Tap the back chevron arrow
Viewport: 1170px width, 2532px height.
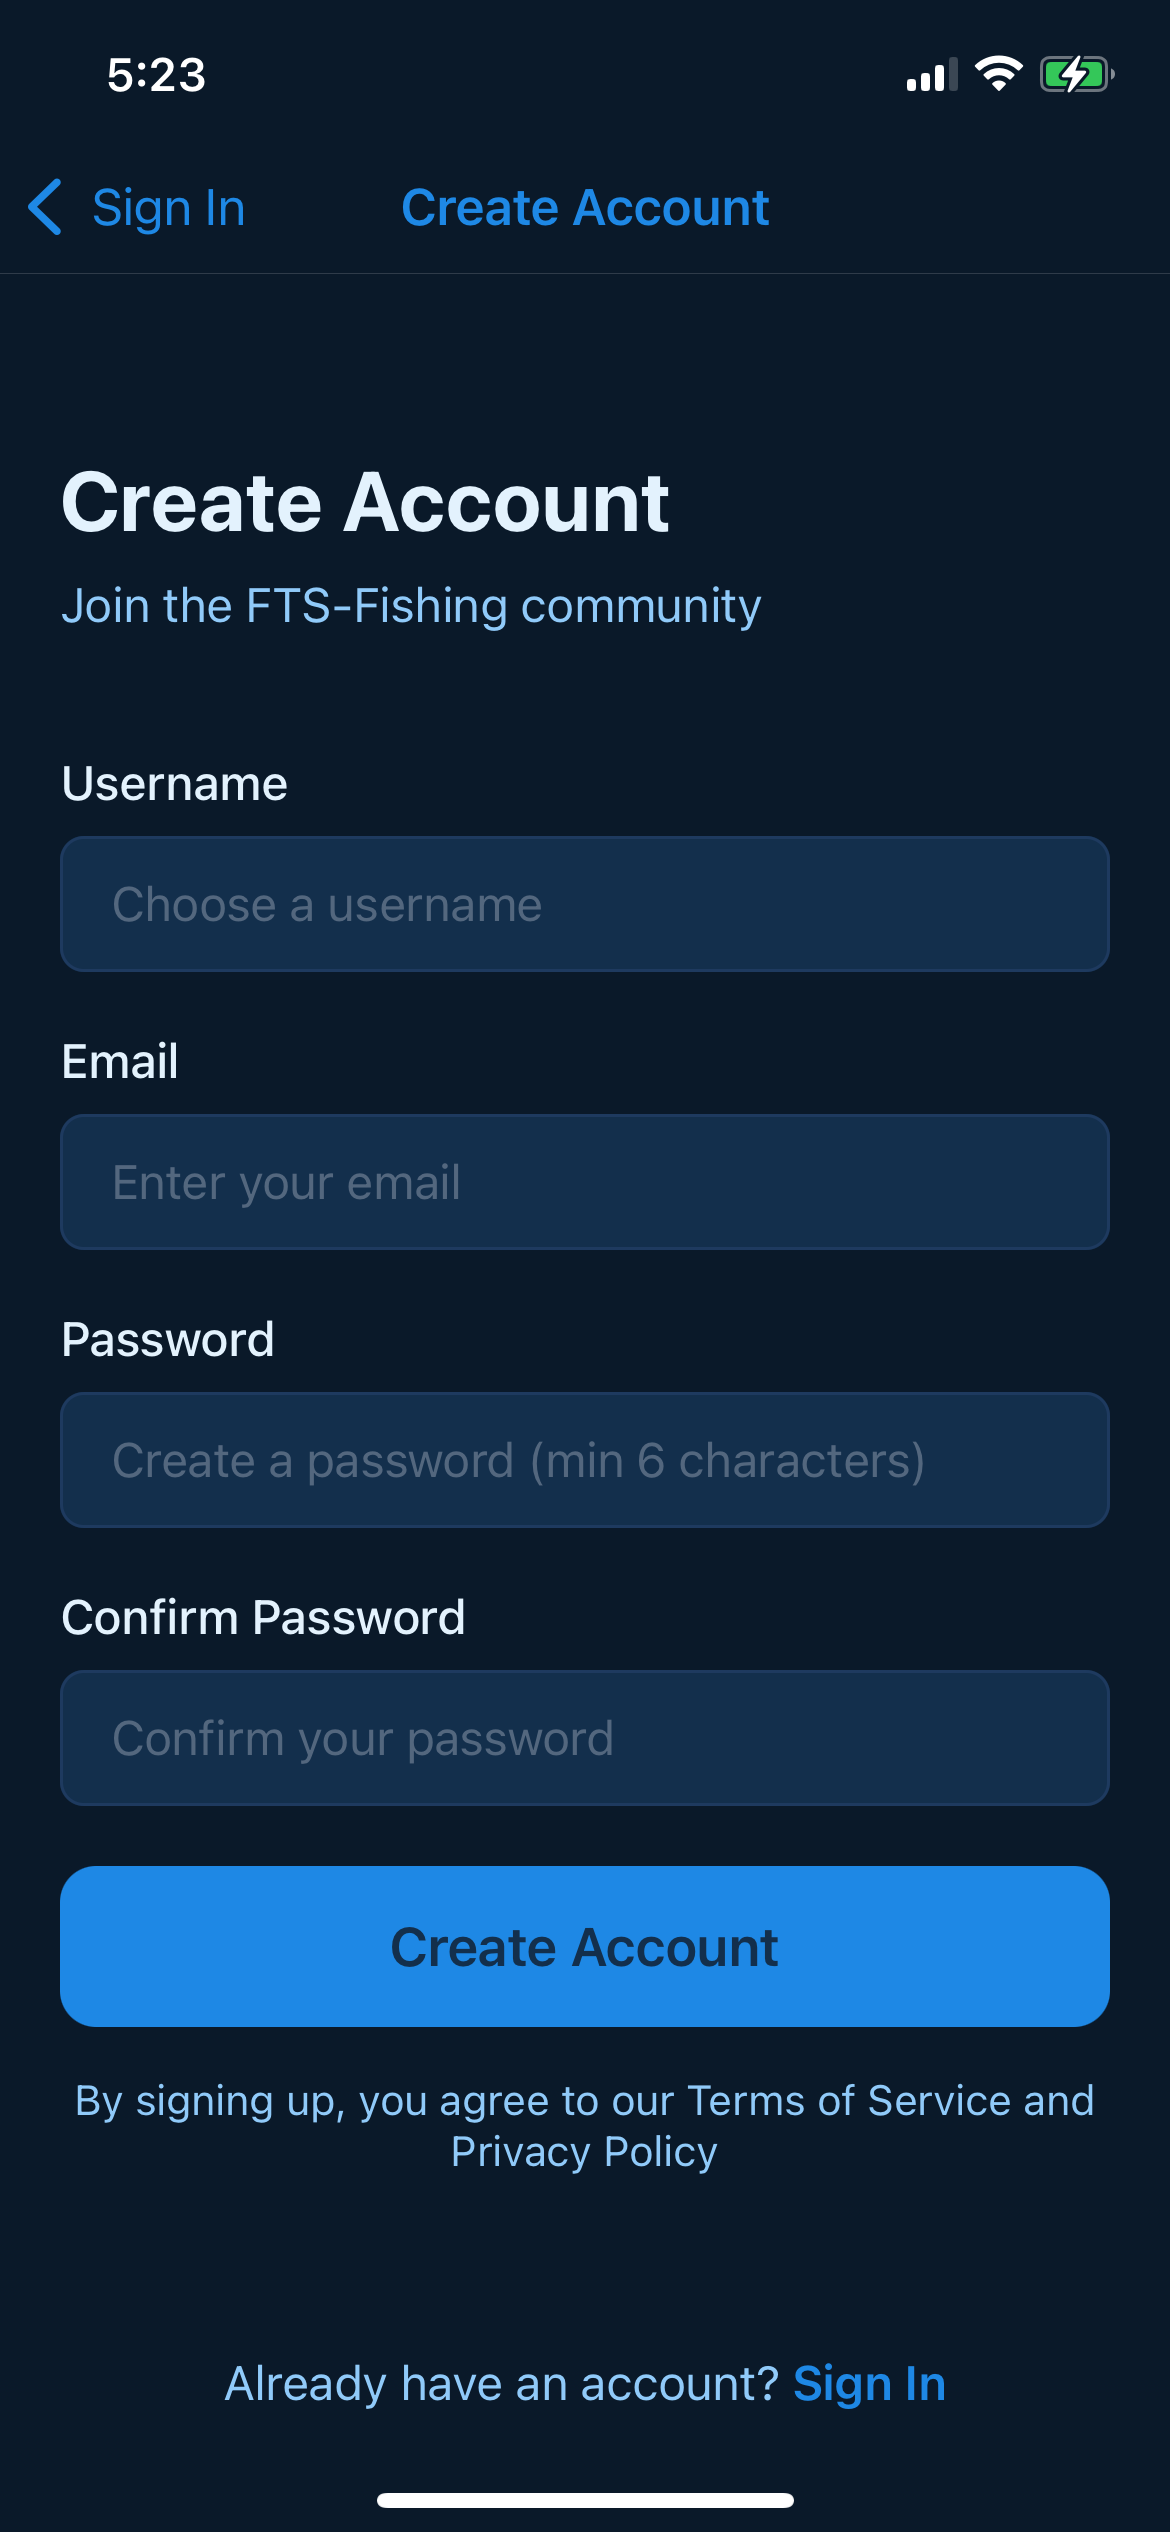tap(46, 208)
